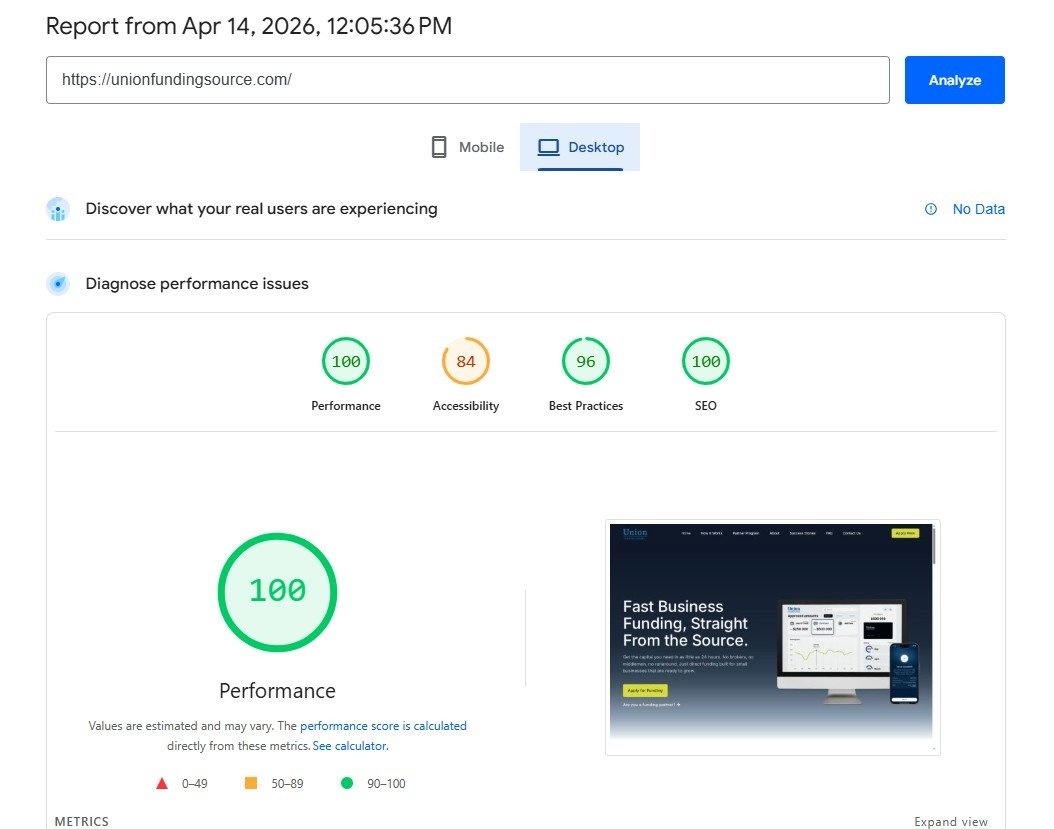Screen dimensions: 1054x829
Task: Click the green circle 90–100 legend icon
Action: [347, 784]
